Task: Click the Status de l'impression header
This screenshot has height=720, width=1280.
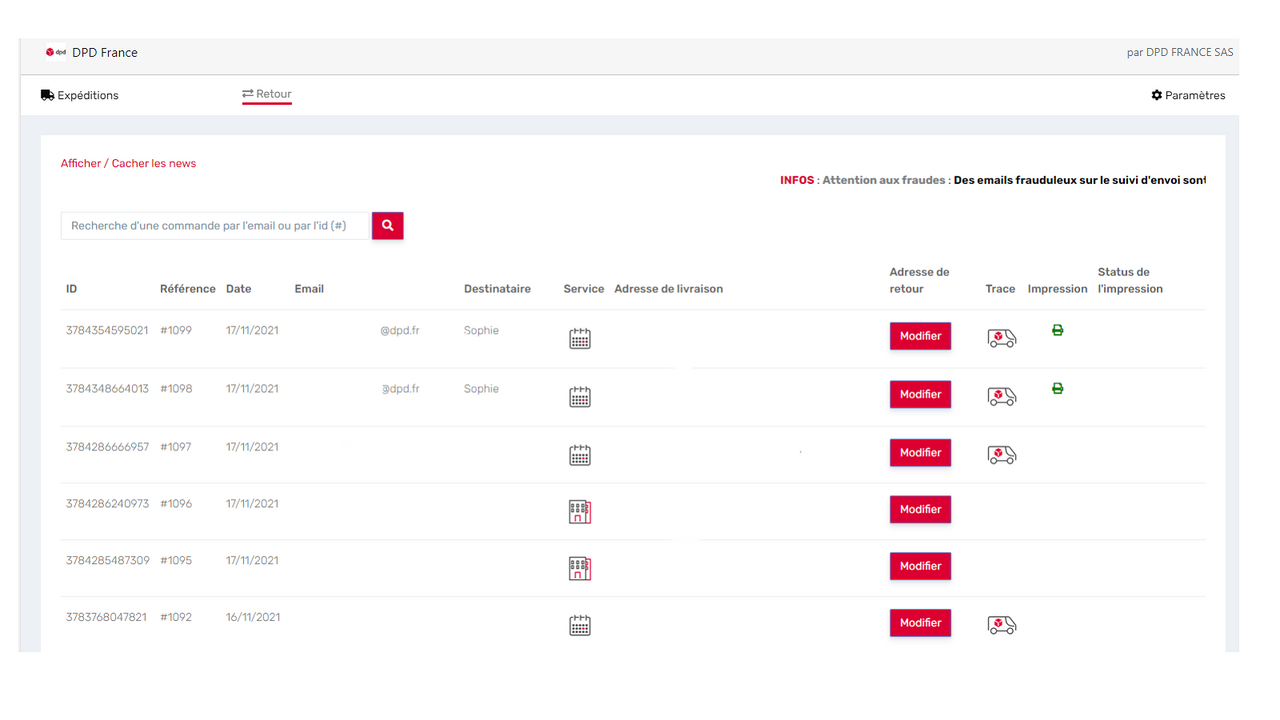Action: click(1130, 280)
